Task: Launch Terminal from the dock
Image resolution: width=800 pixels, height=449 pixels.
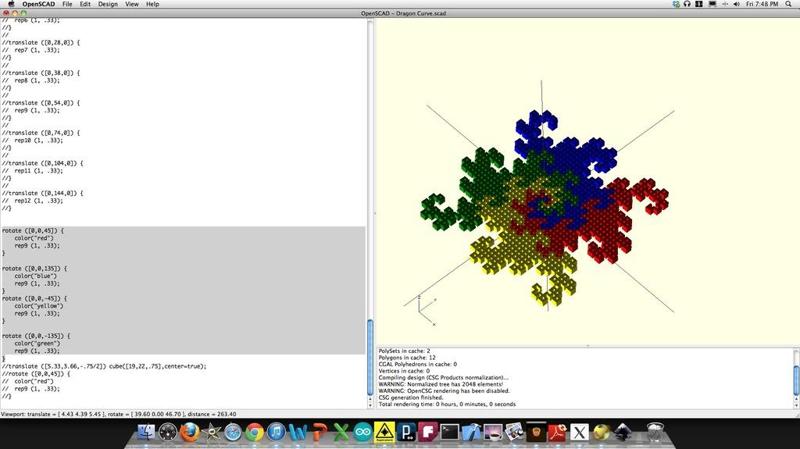Action: [449, 433]
